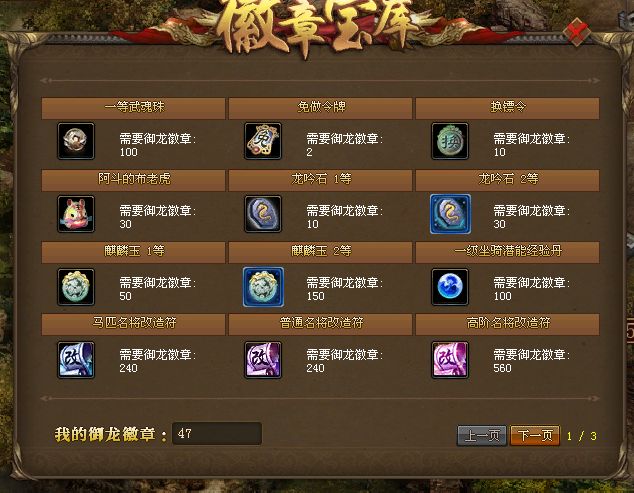Close the 徽章宝库 window
This screenshot has width=634, height=493.
[x=577, y=31]
